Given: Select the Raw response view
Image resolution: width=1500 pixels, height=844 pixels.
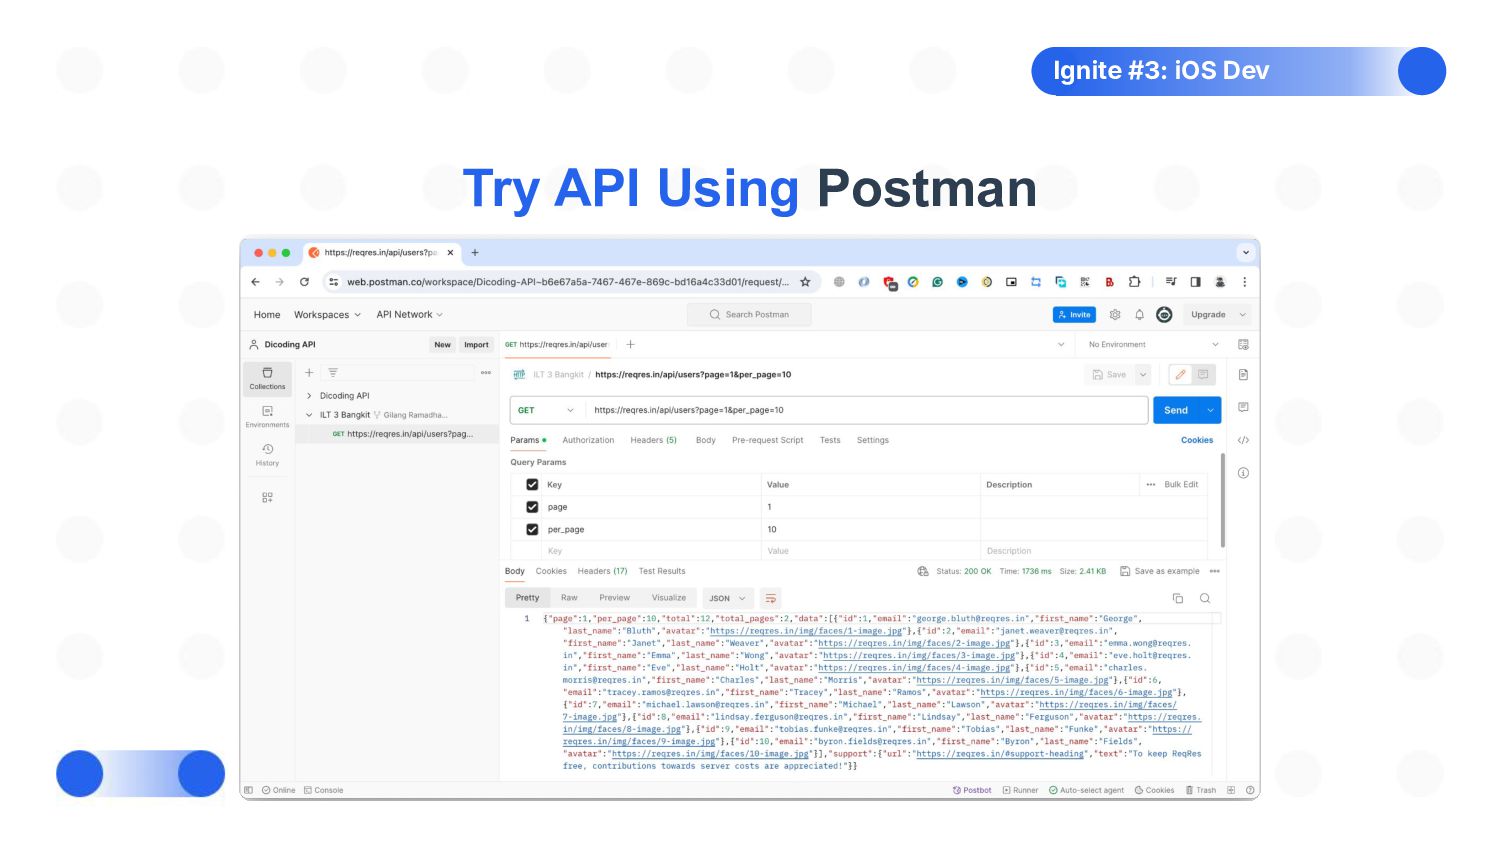Looking at the screenshot, I should click(569, 598).
